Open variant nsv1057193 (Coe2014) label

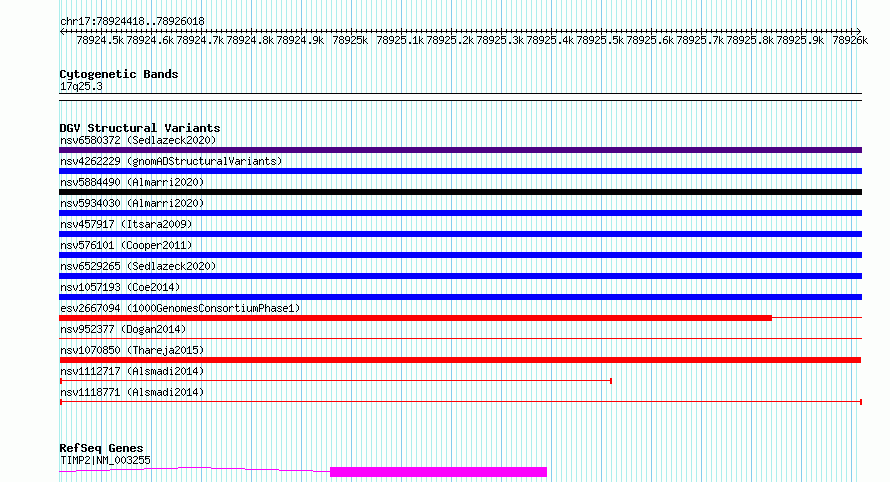120,287
